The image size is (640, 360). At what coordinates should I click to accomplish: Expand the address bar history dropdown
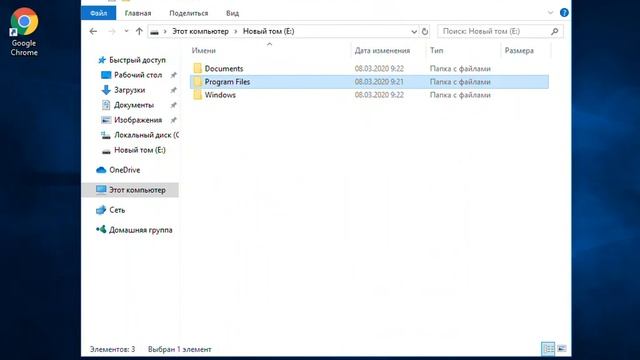(x=414, y=31)
